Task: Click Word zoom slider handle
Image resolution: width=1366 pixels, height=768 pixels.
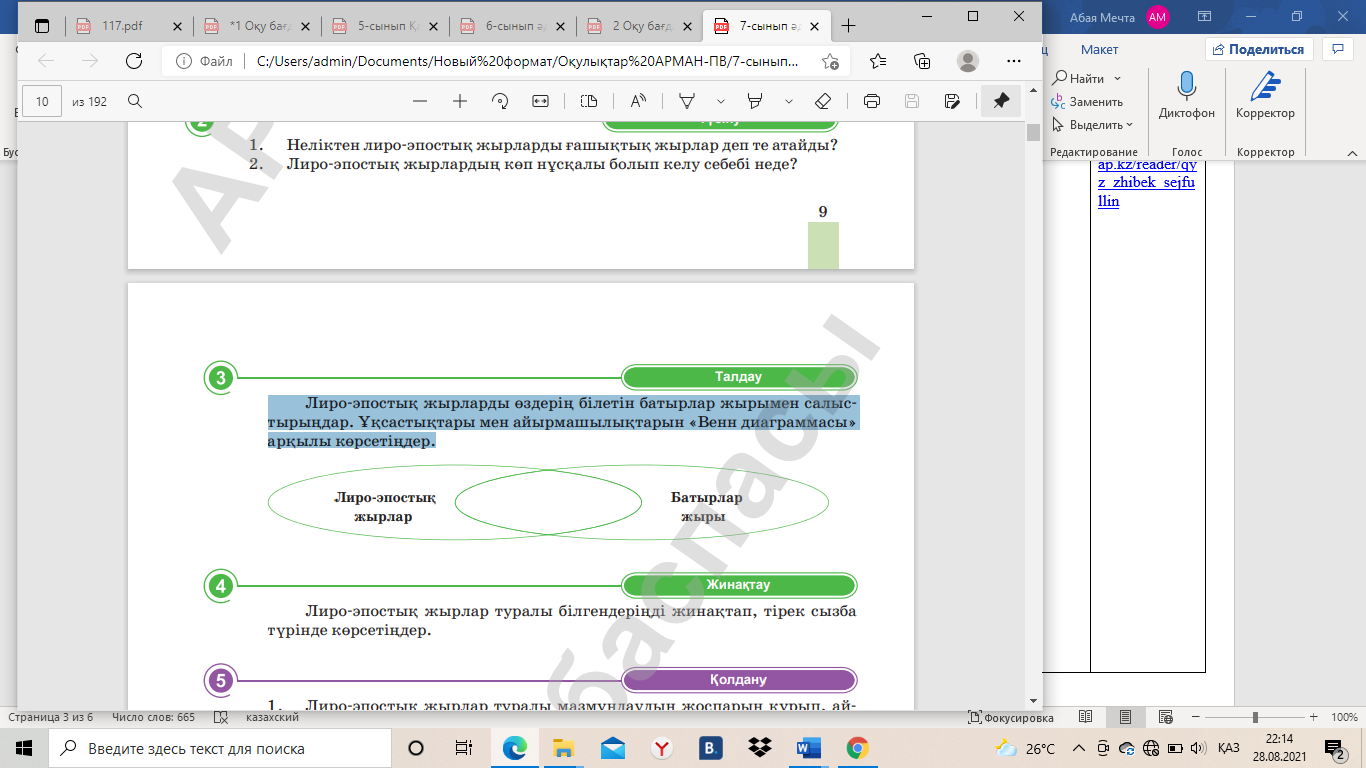Action: click(x=1255, y=717)
